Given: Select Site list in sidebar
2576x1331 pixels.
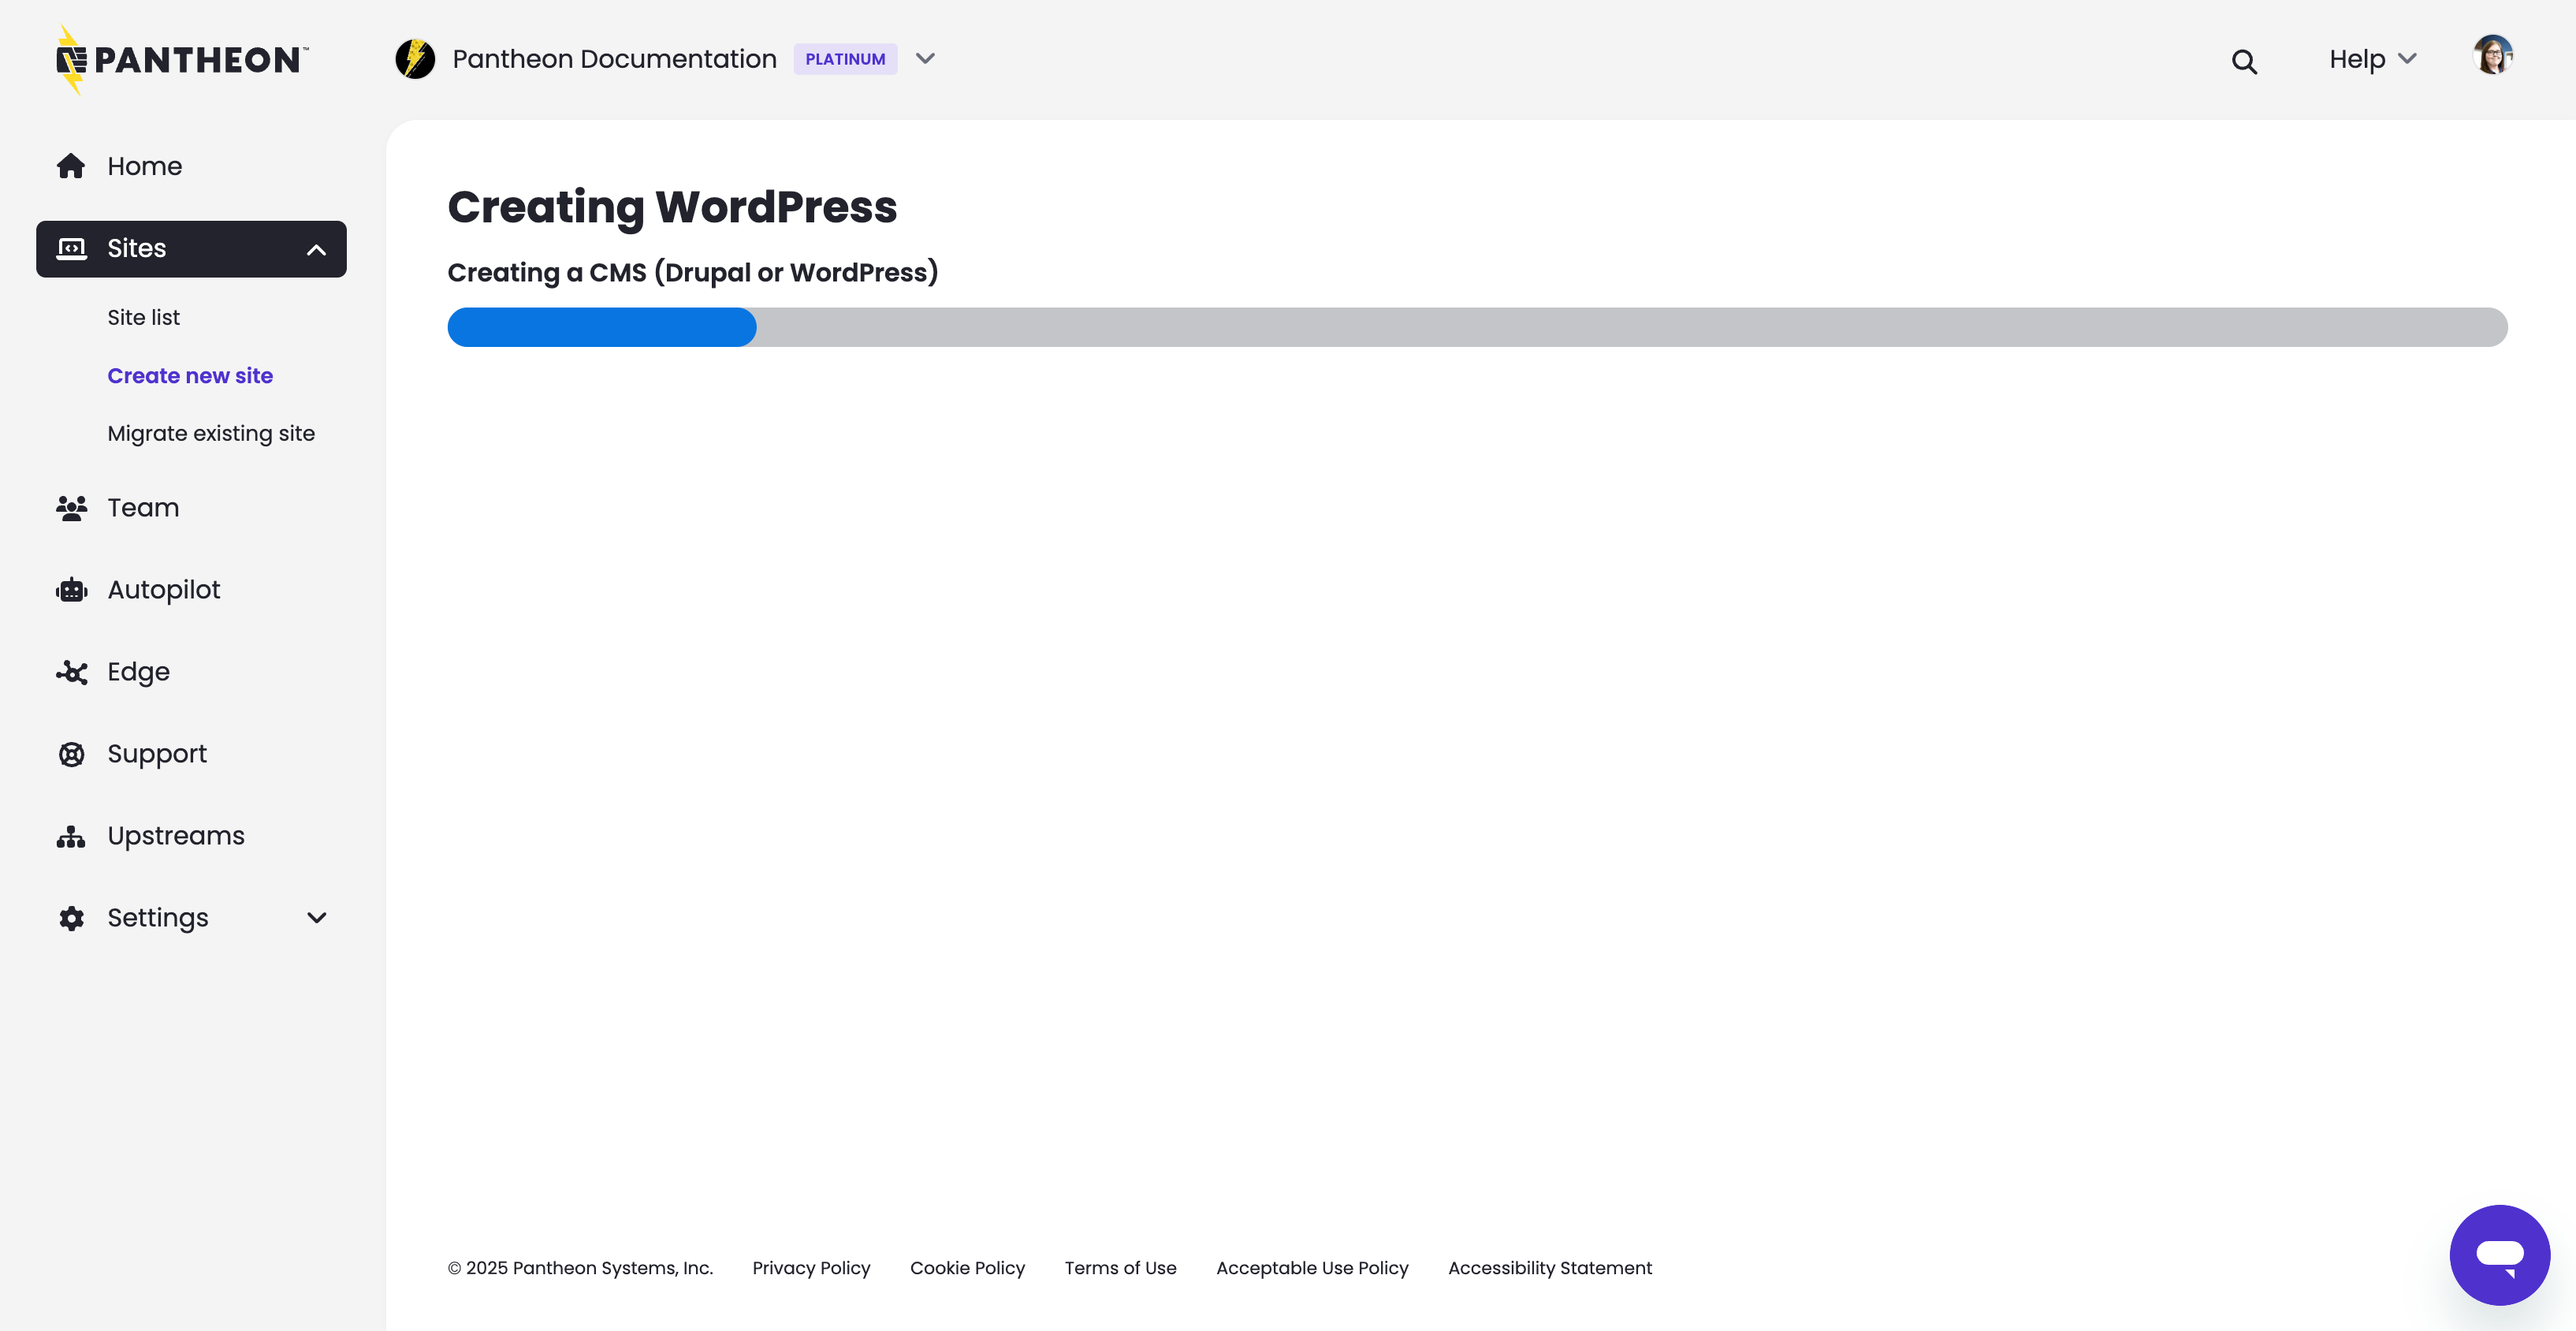Looking at the screenshot, I should pos(143,317).
